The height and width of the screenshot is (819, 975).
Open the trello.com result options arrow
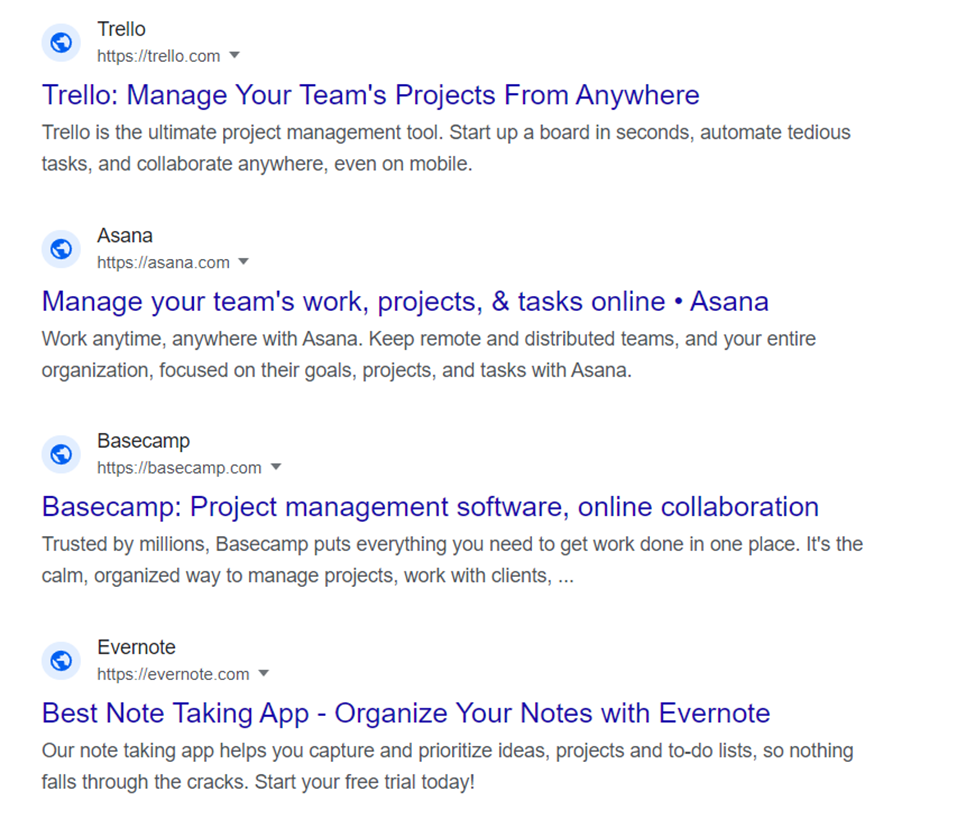(x=233, y=56)
